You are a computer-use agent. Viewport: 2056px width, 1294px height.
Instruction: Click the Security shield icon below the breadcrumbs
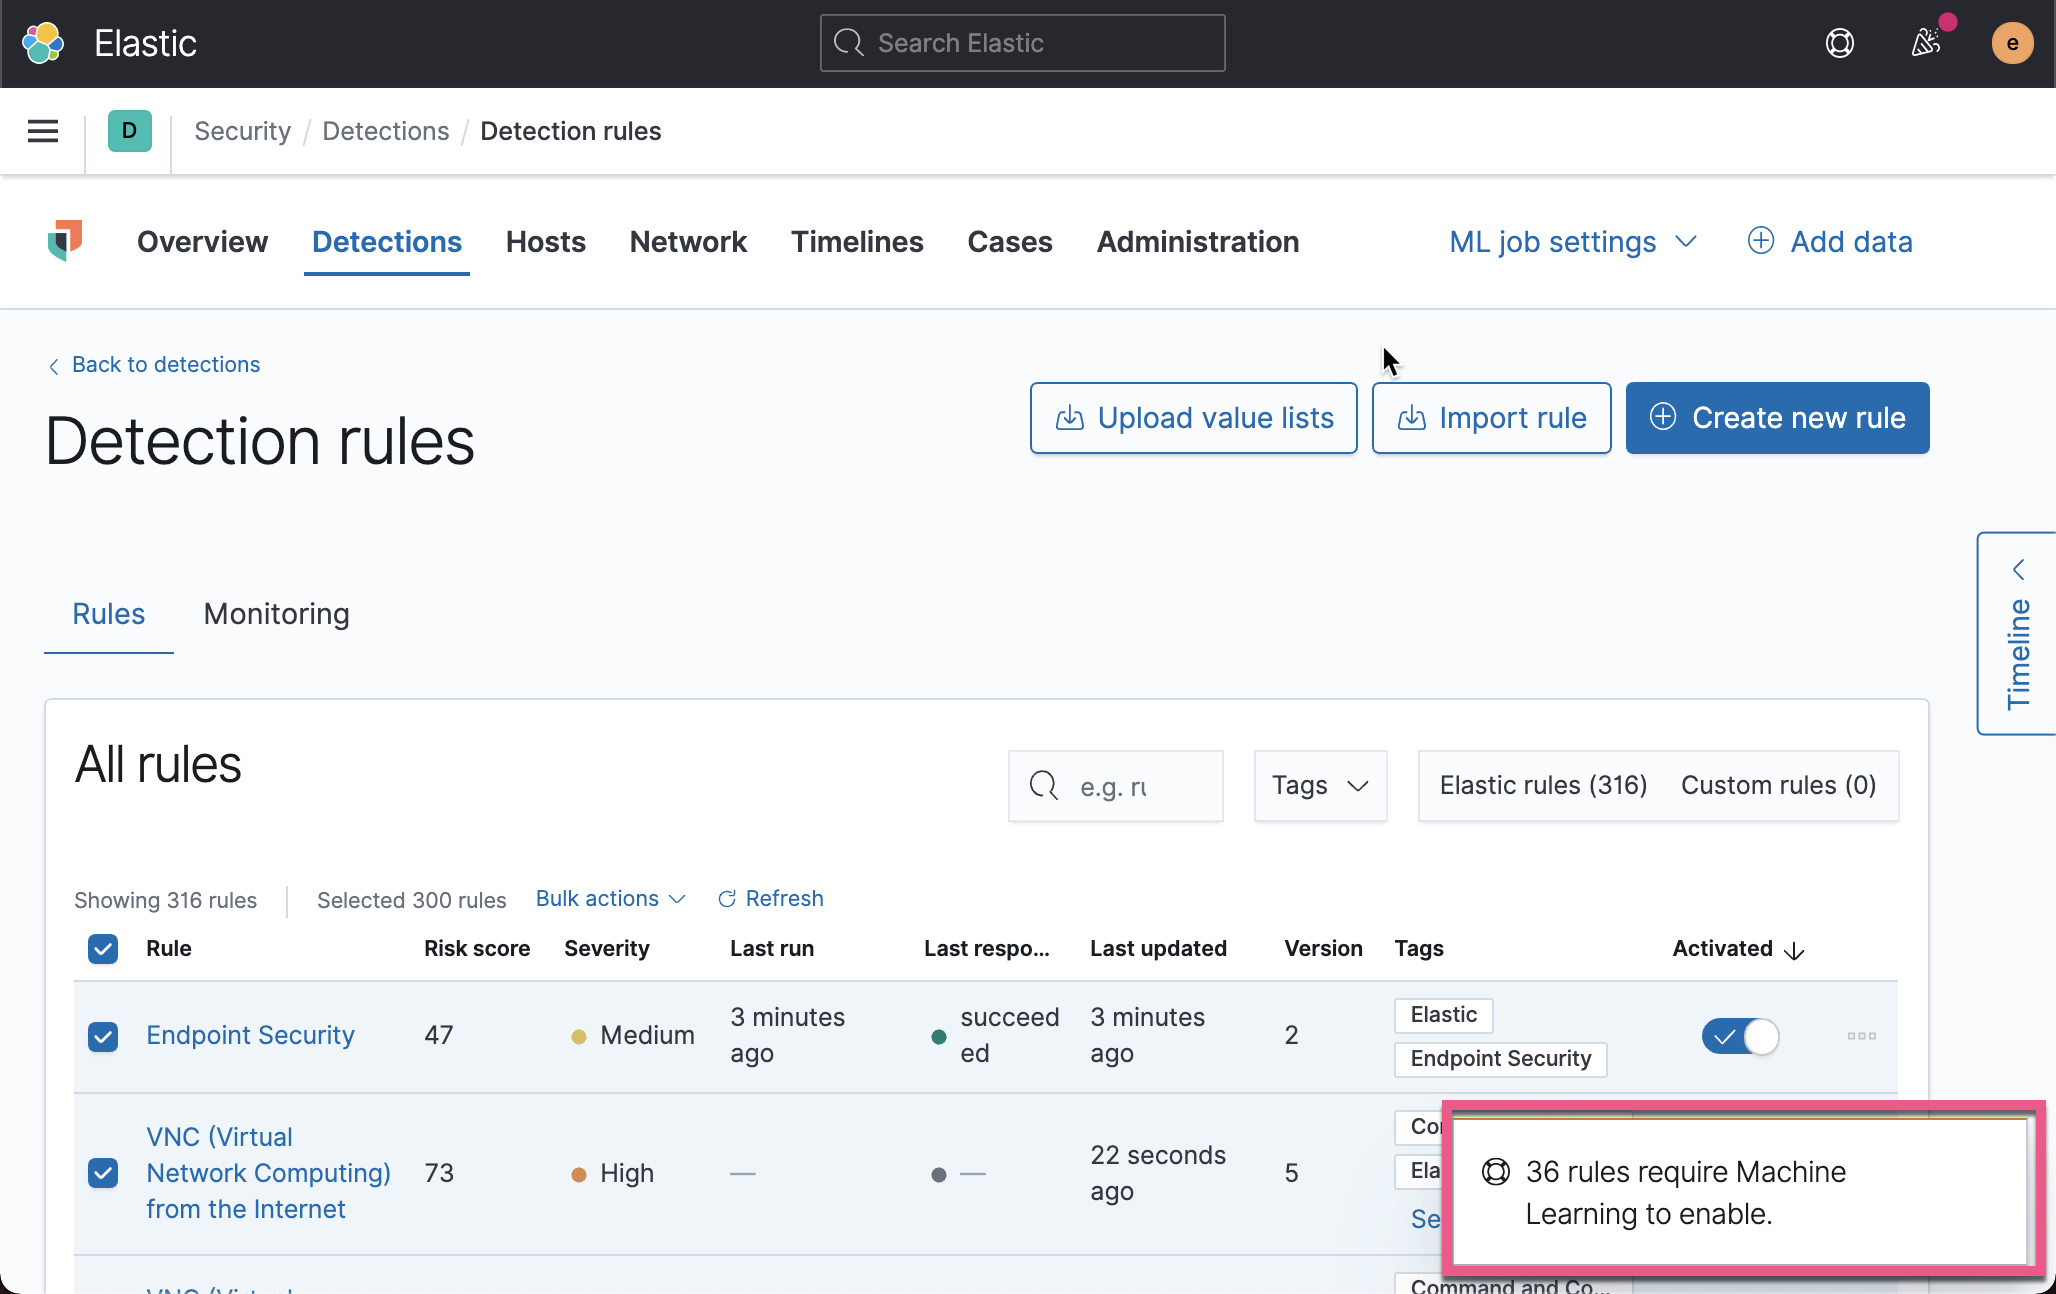[x=66, y=241]
